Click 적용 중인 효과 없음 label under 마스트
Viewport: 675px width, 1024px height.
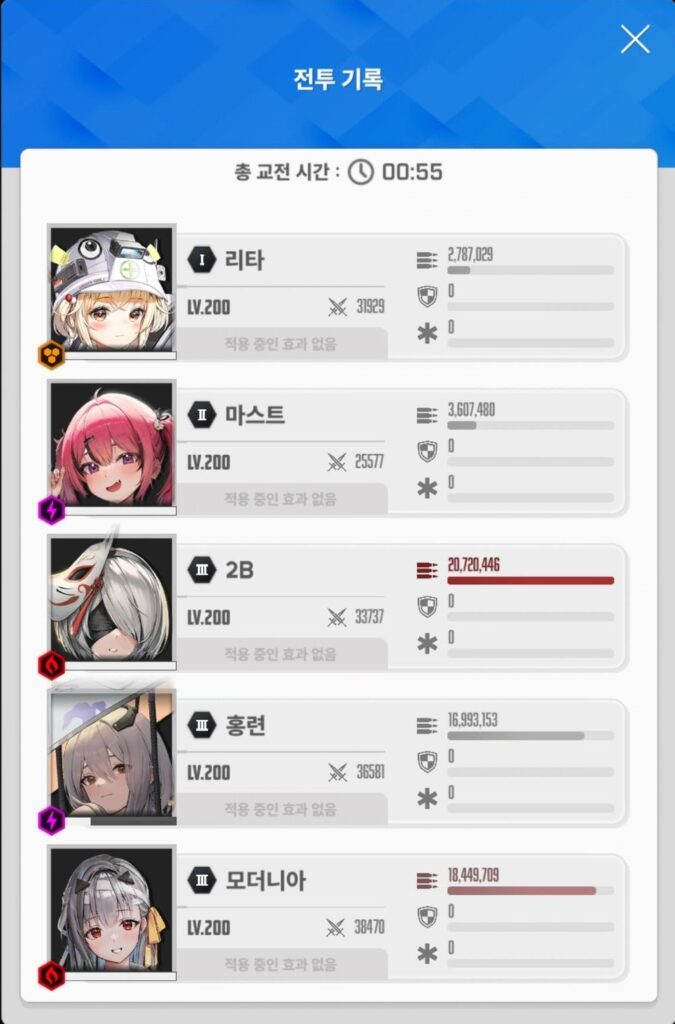click(x=281, y=500)
